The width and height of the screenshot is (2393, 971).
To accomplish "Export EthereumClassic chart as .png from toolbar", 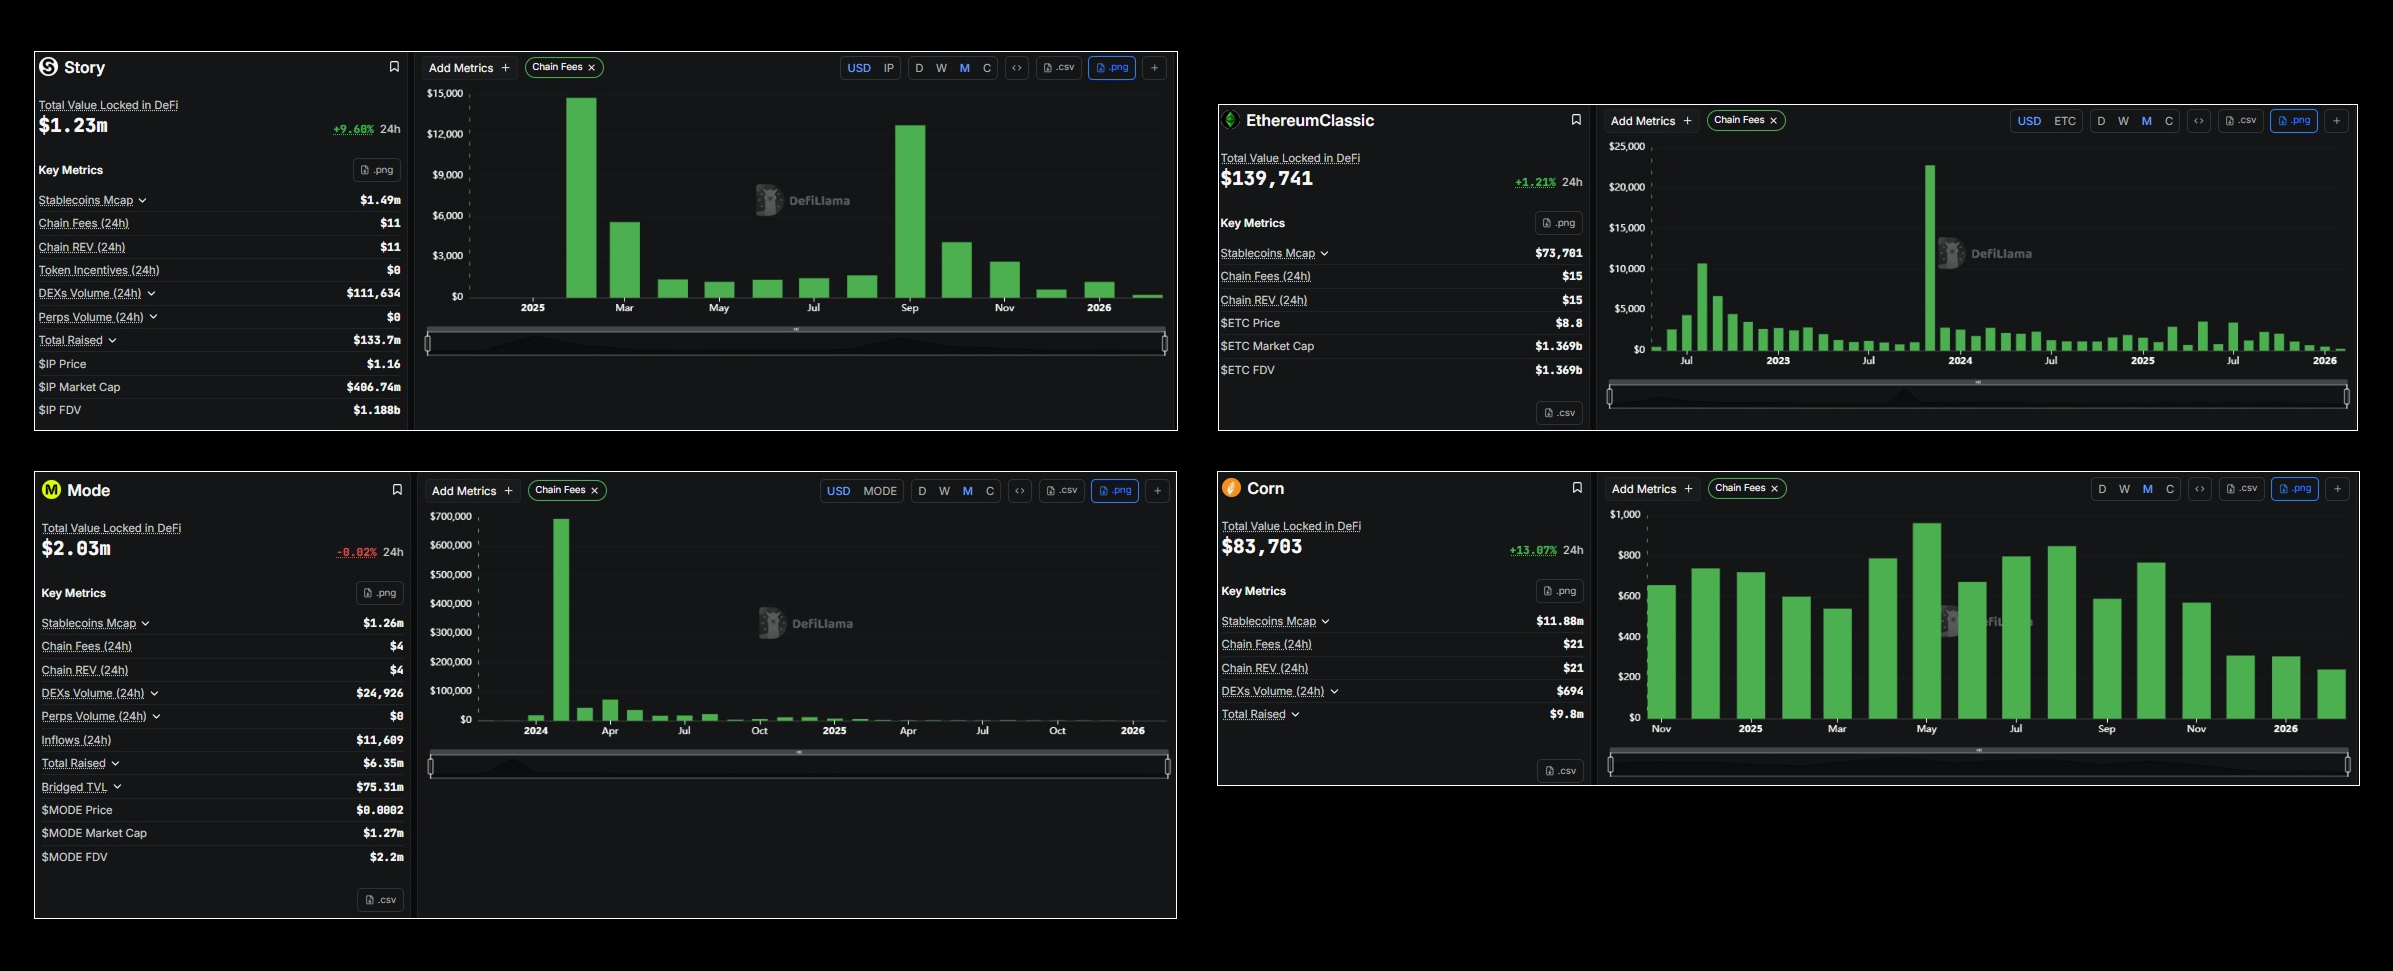I will [2294, 121].
